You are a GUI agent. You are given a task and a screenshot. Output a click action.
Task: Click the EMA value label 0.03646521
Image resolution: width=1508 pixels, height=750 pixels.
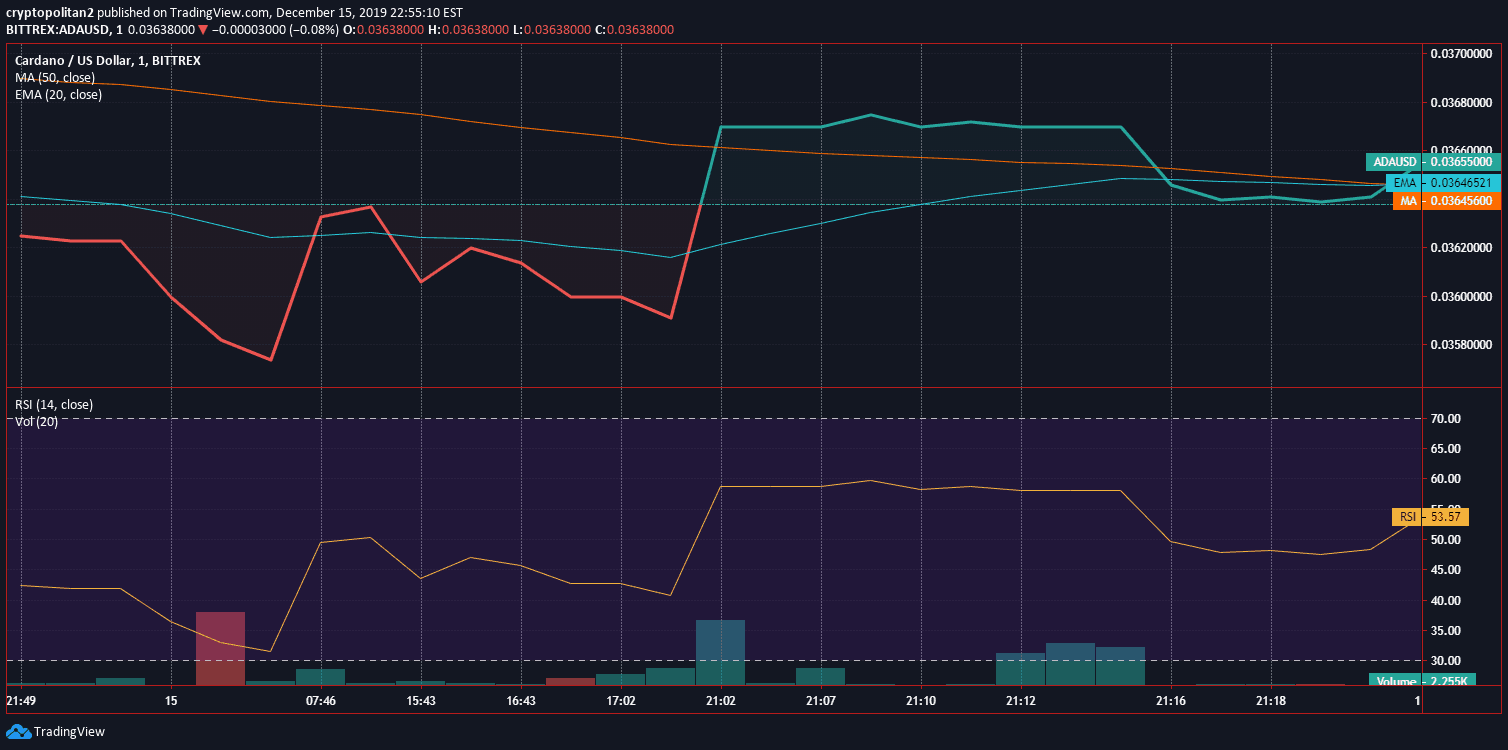point(1444,183)
